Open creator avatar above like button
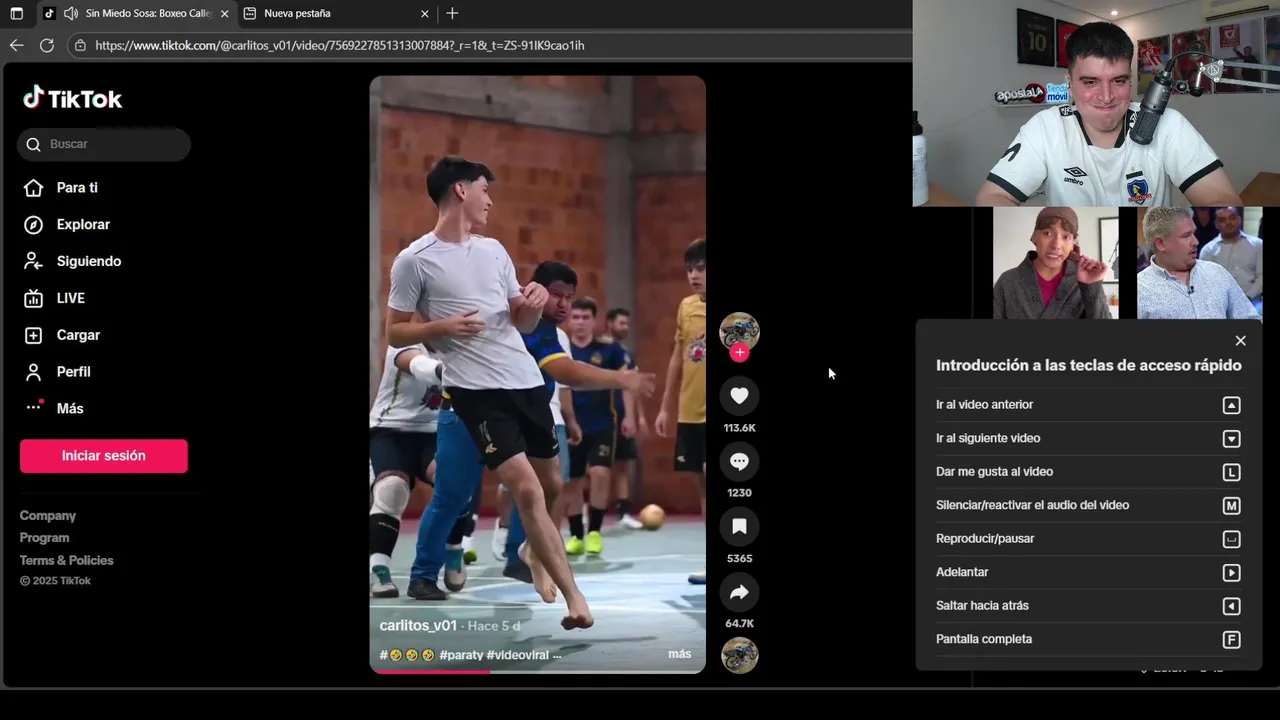This screenshot has height=720, width=1280. 739,331
